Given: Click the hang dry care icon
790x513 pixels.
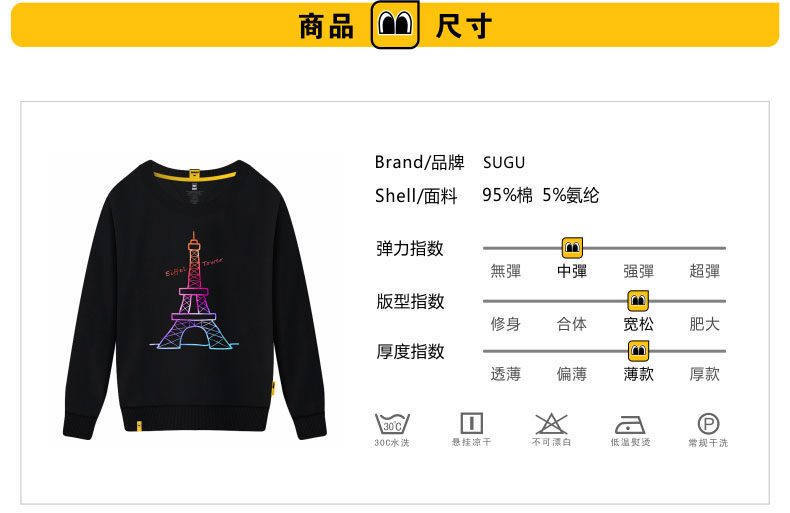Looking at the screenshot, I should pyautogui.click(x=472, y=423).
